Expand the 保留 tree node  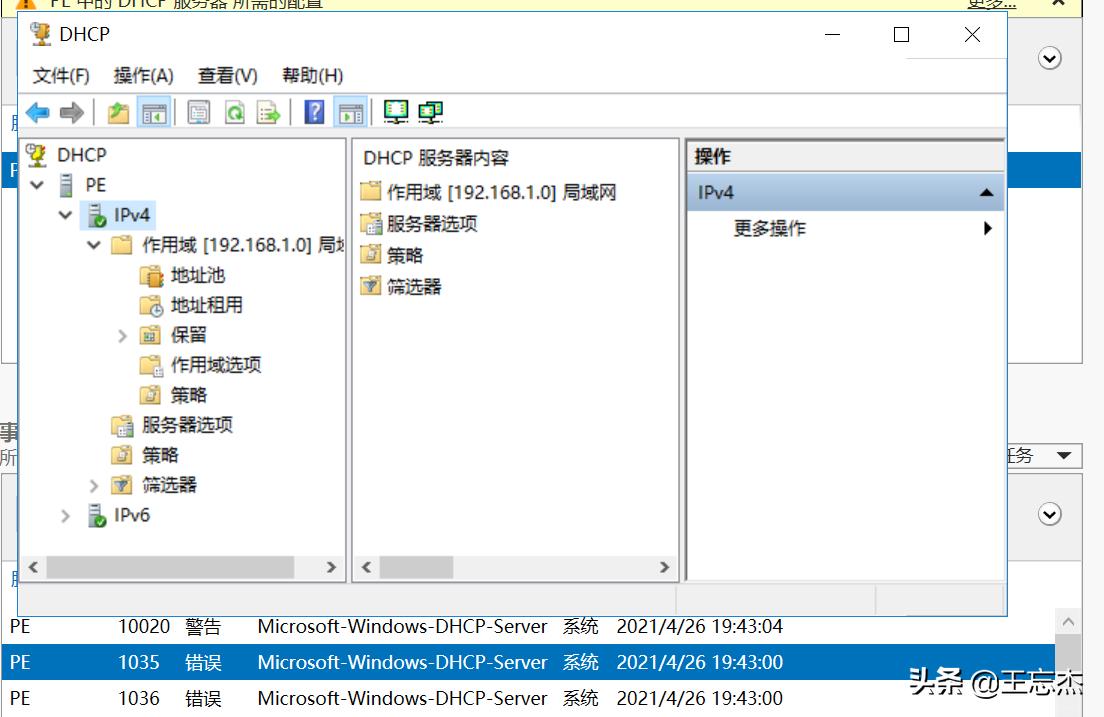tap(122, 335)
